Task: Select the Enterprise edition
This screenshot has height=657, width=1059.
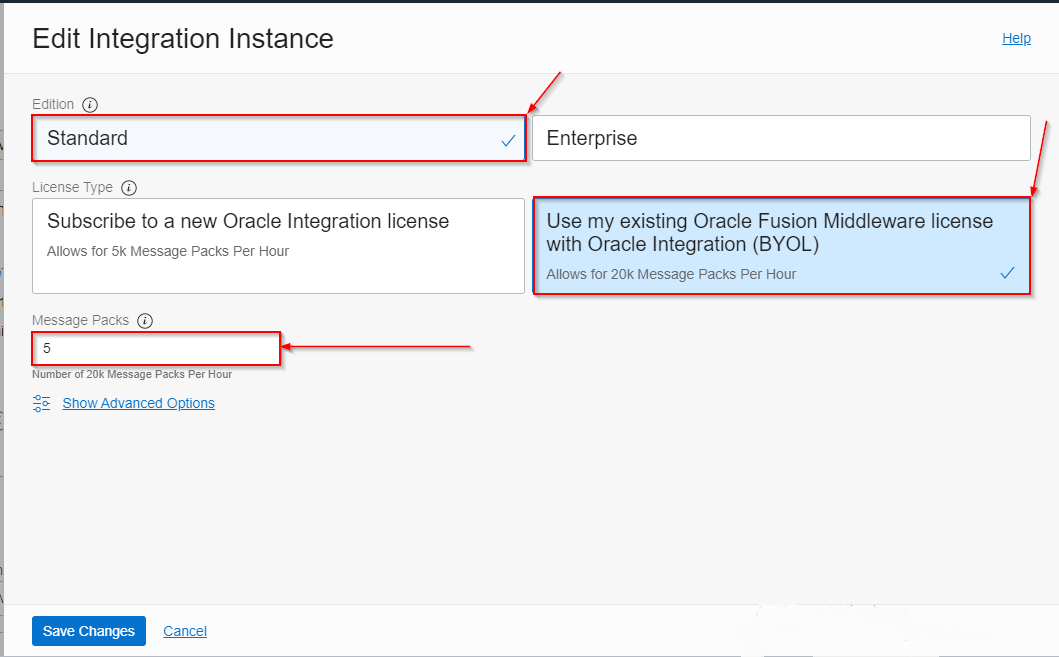Action: [x=781, y=137]
